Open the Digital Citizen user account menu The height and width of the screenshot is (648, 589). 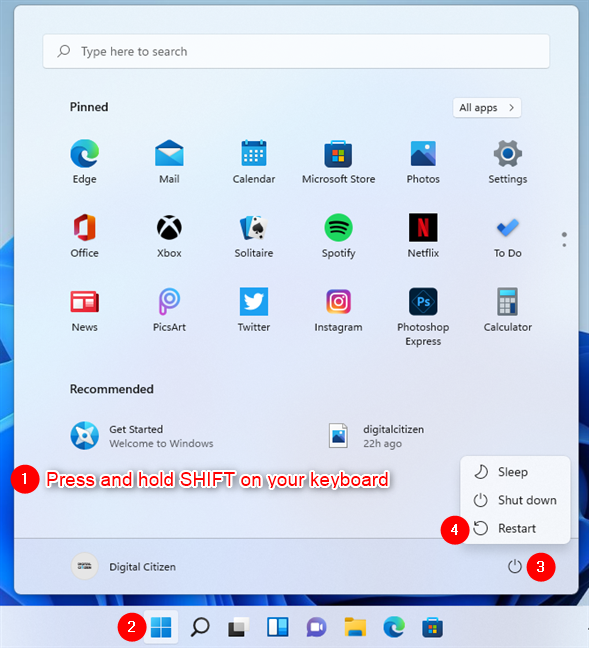124,567
